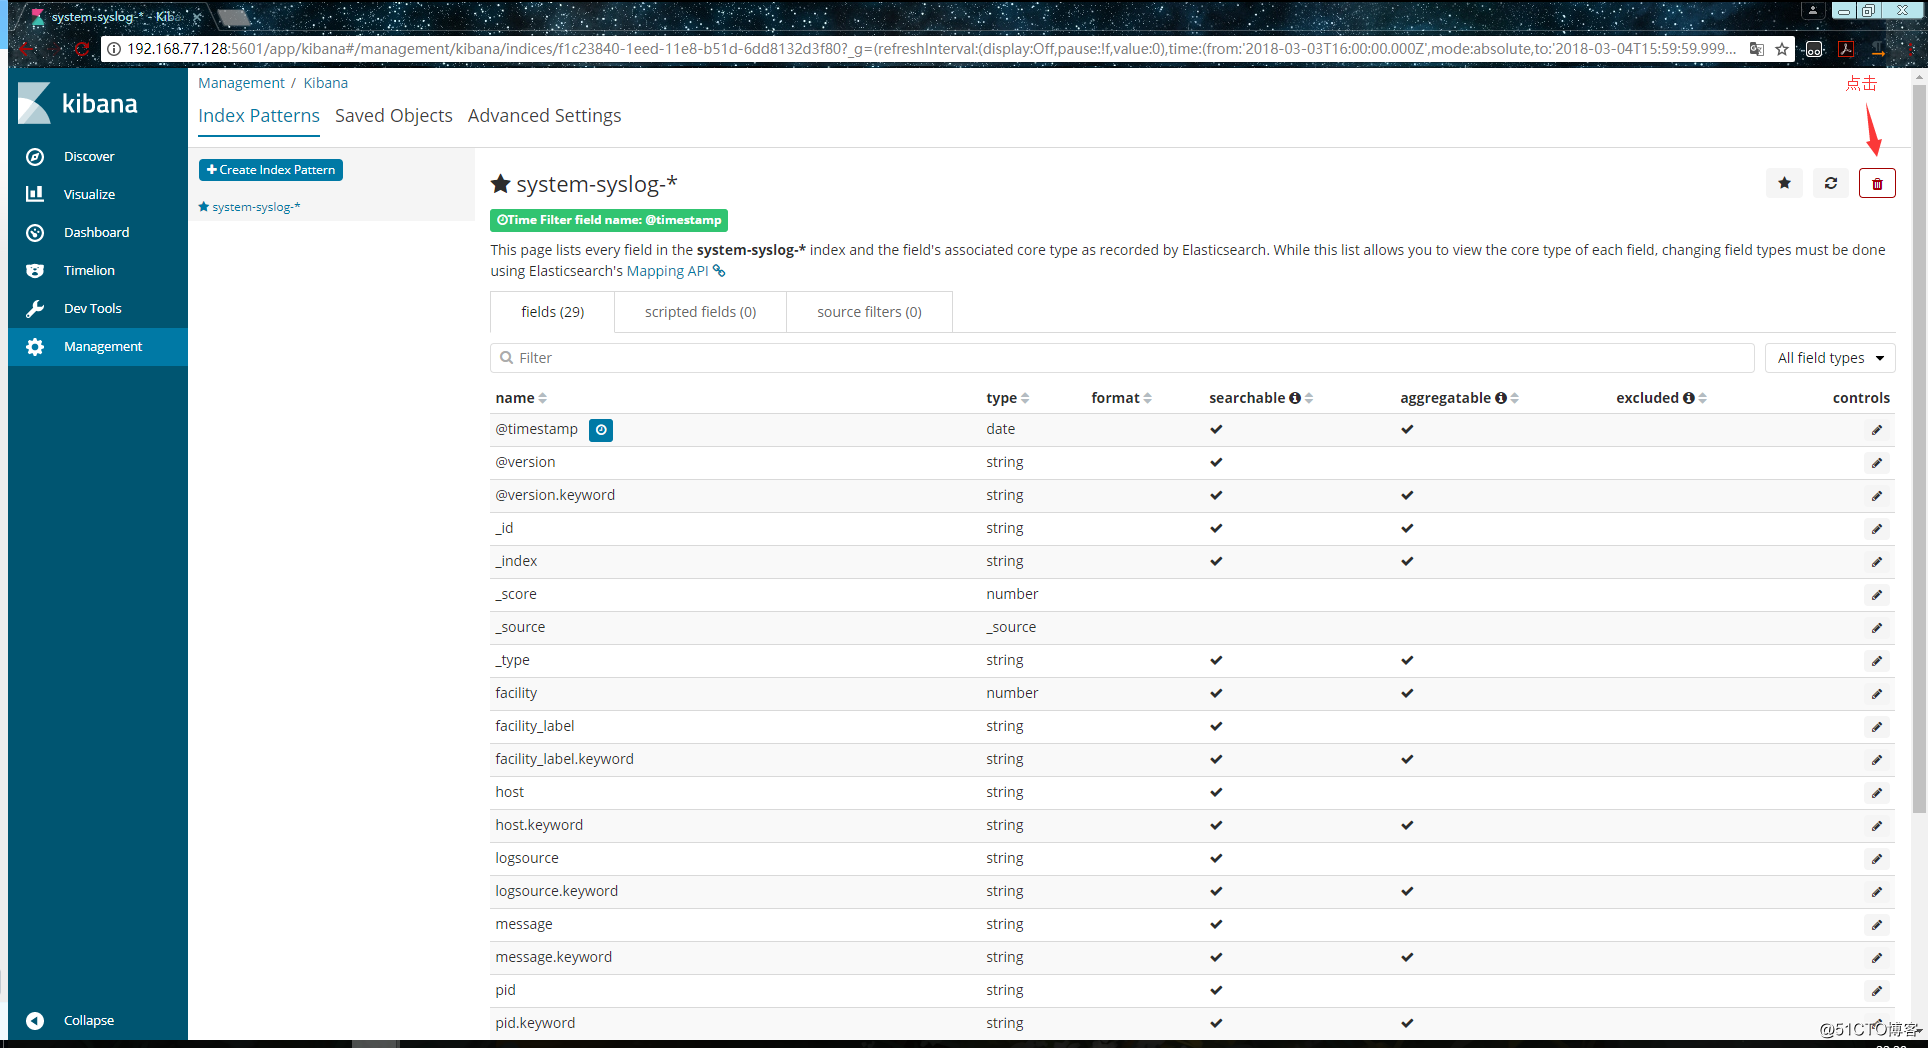Reload the browser page
Viewport: 1928px width, 1048px height.
82,48
